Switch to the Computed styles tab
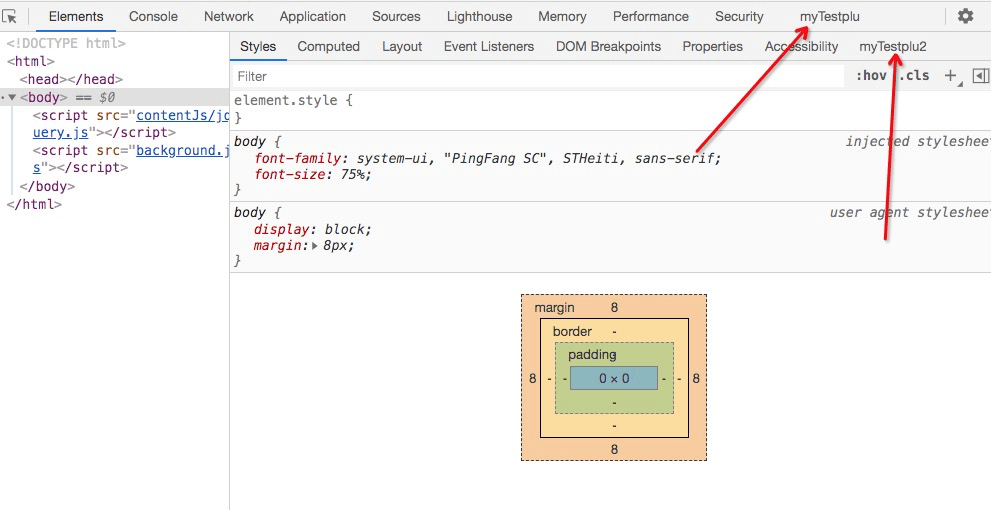 pyautogui.click(x=328, y=47)
